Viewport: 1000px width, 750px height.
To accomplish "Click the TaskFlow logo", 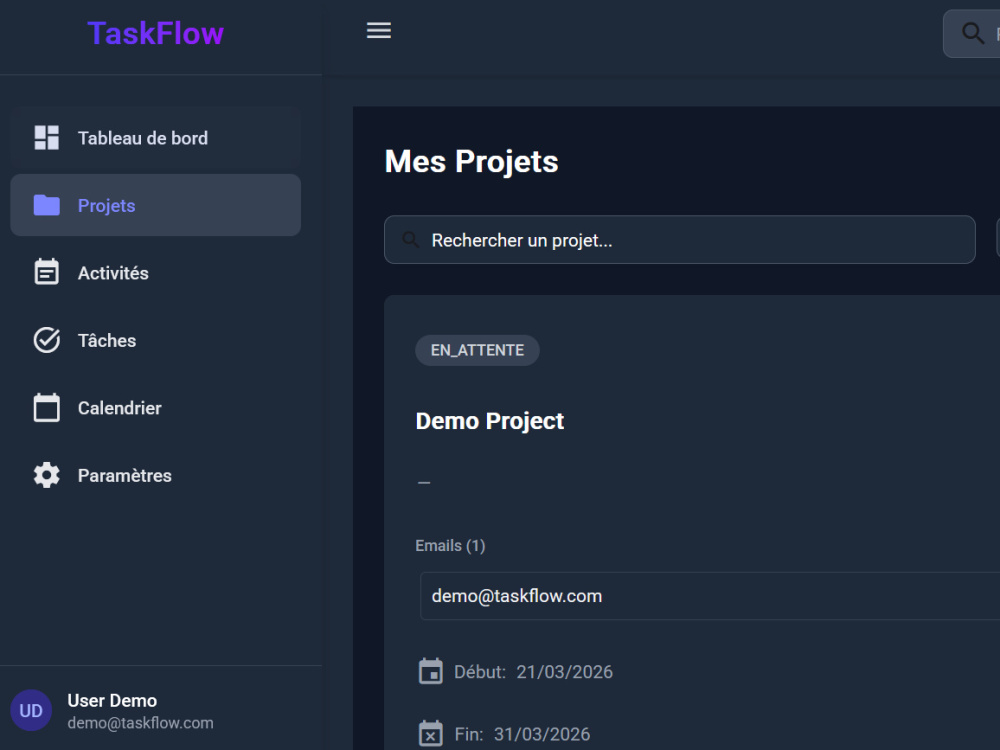I will [156, 33].
